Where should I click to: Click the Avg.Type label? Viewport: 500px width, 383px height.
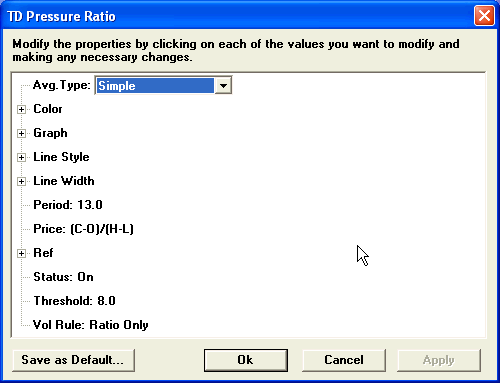tap(62, 85)
